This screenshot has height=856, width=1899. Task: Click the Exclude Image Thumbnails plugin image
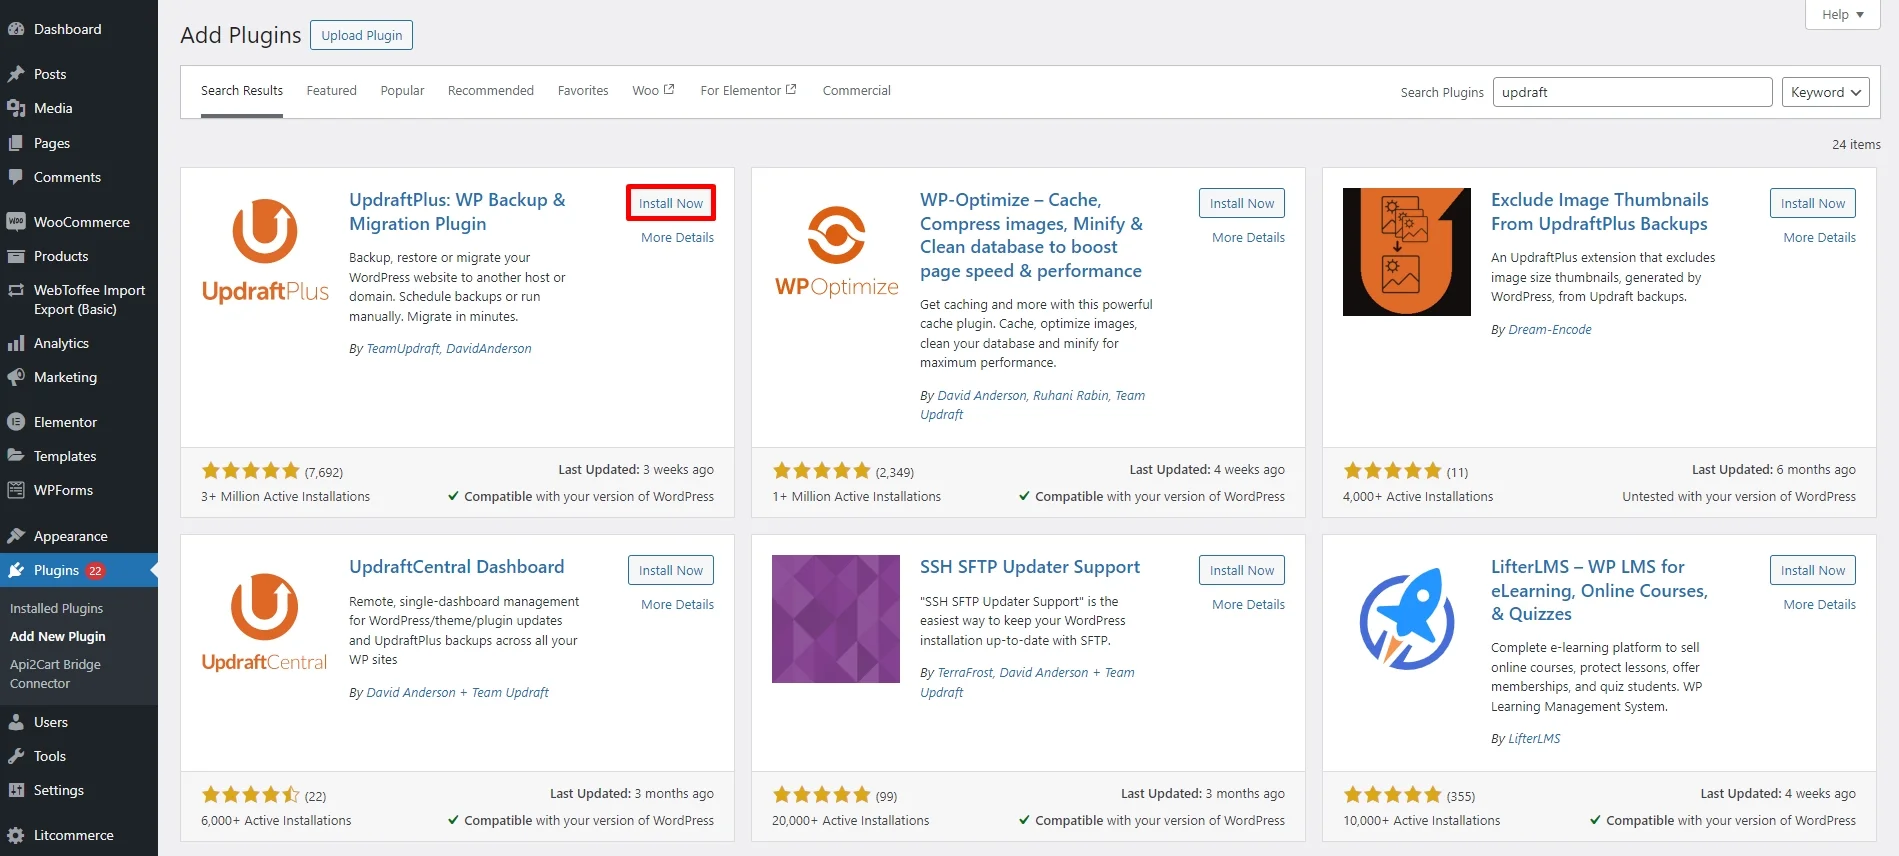[x=1407, y=252]
